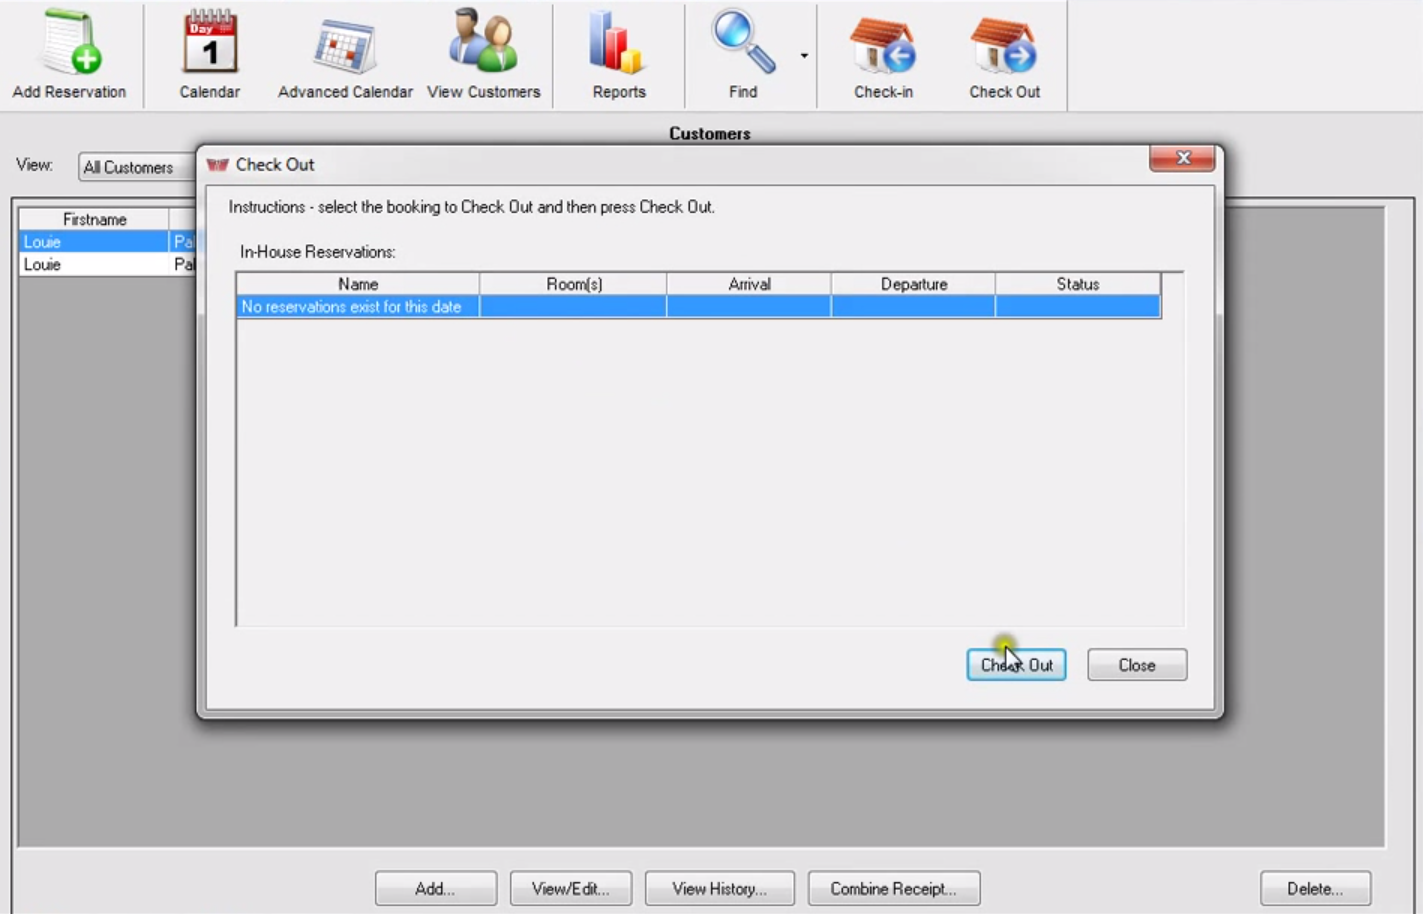Open the View History dialog
The image size is (1423, 914).
[719, 888]
